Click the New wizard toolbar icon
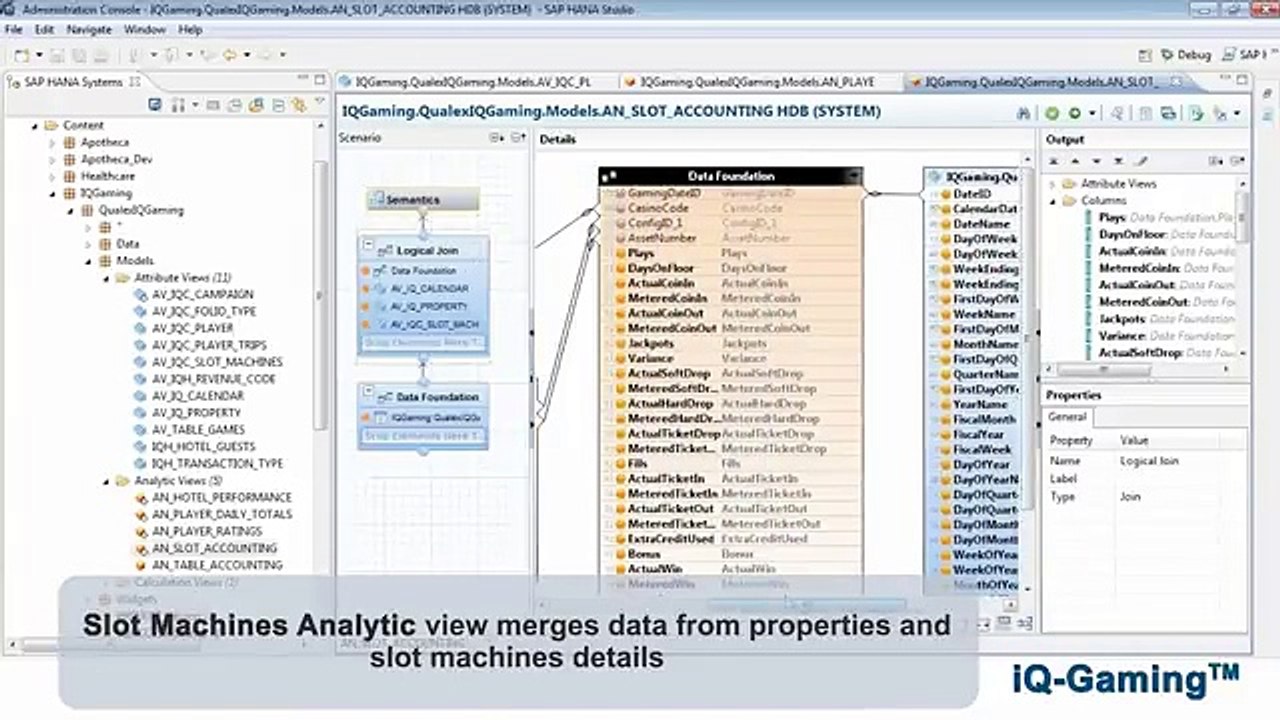1280x720 pixels. 20,55
